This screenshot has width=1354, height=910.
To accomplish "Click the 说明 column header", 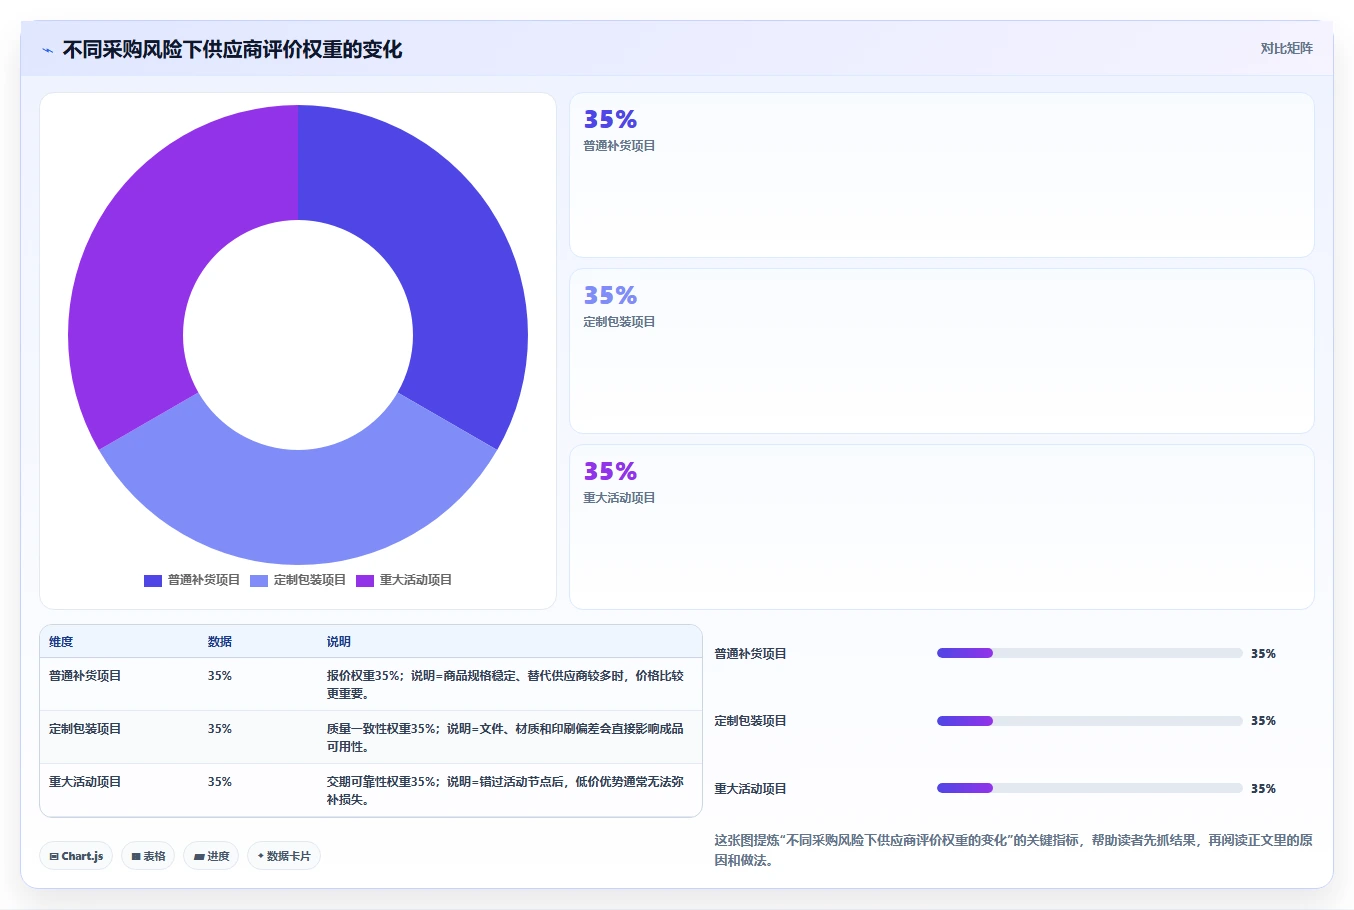I will pyautogui.click(x=338, y=642).
